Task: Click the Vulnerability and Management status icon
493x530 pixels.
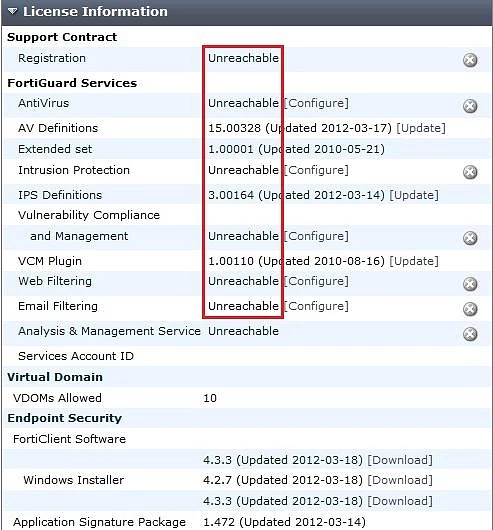Action: click(470, 238)
